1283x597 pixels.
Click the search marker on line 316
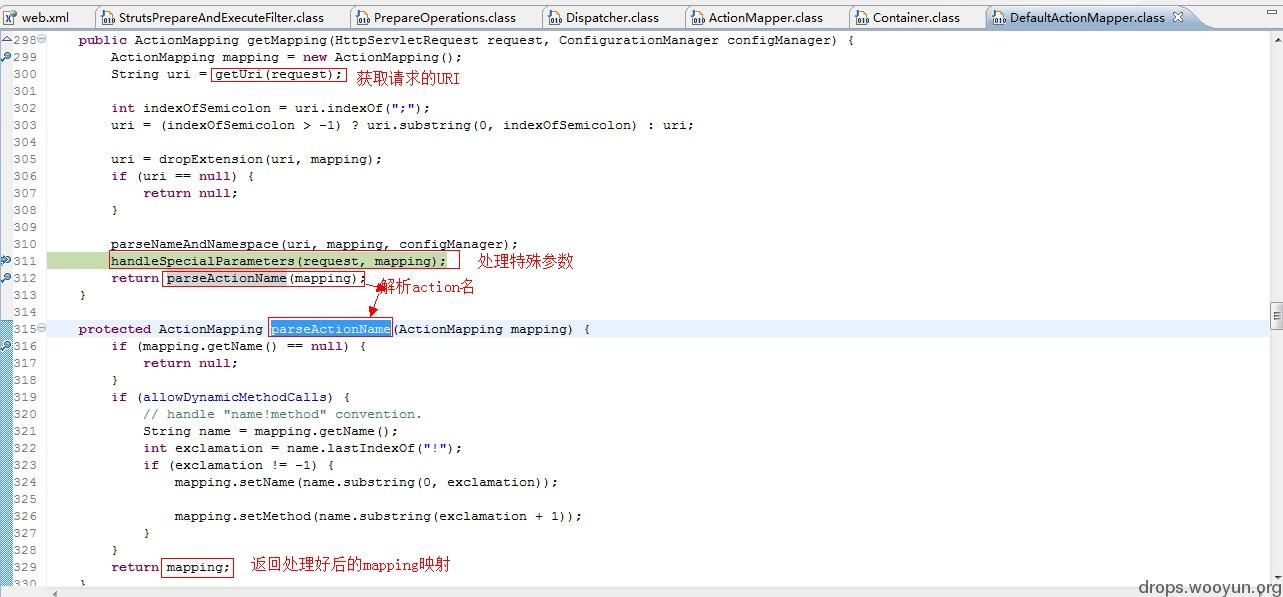(6, 346)
